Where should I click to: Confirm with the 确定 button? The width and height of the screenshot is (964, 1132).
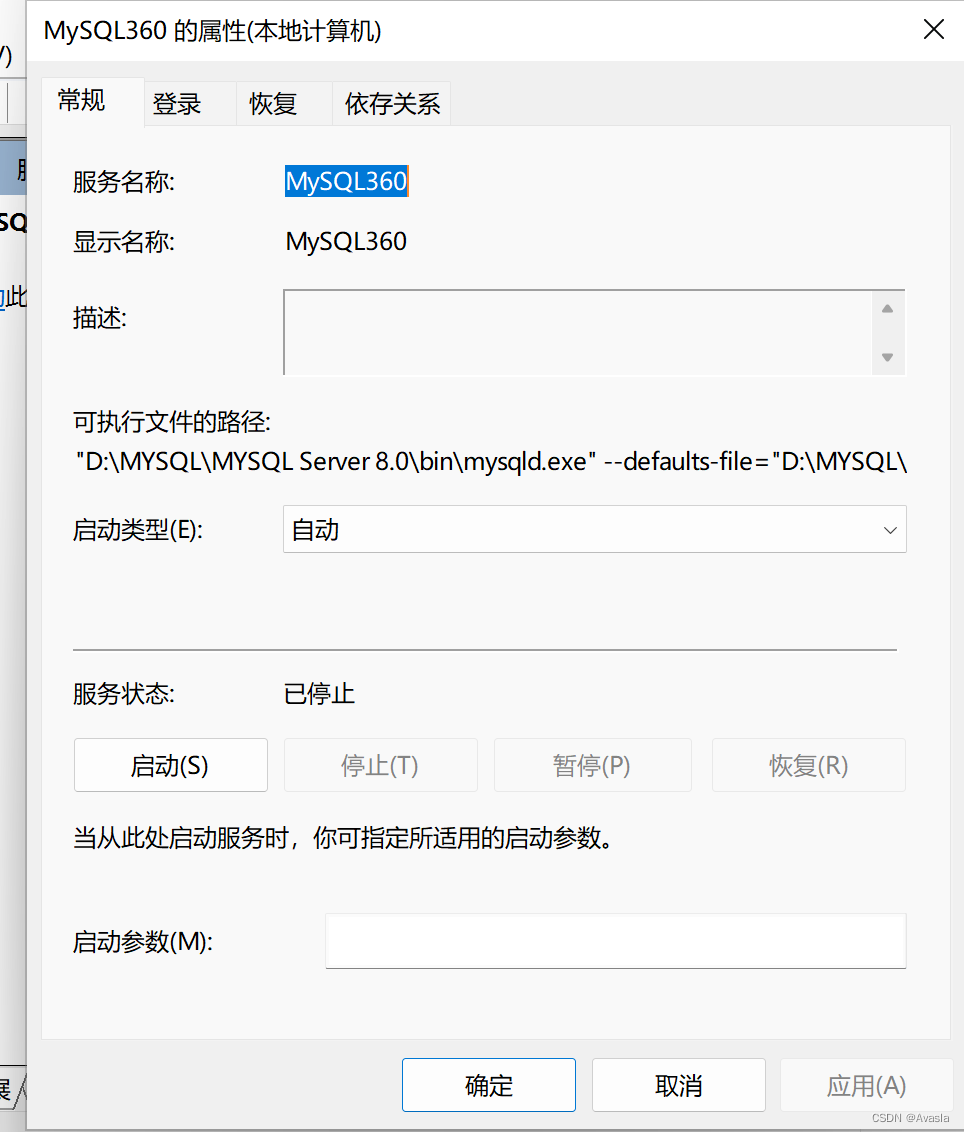(489, 1085)
